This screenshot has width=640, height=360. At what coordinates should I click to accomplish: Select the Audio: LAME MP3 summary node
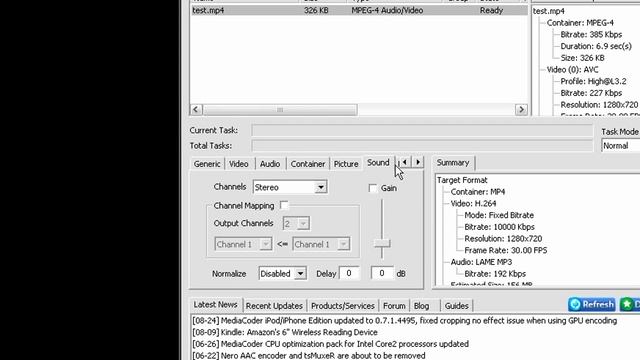click(481, 262)
